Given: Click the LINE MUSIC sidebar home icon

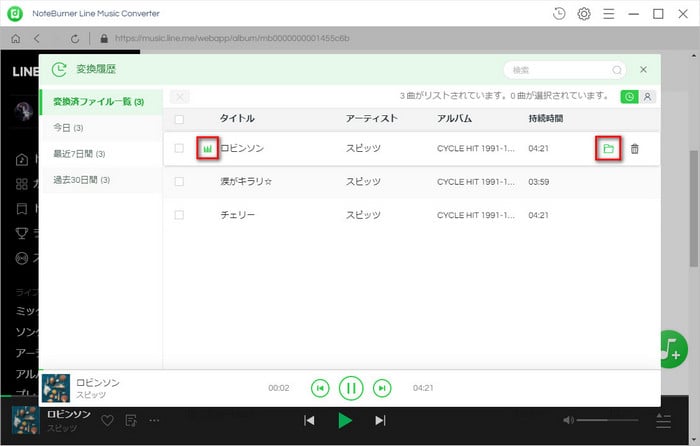Looking at the screenshot, I should 22,159.
